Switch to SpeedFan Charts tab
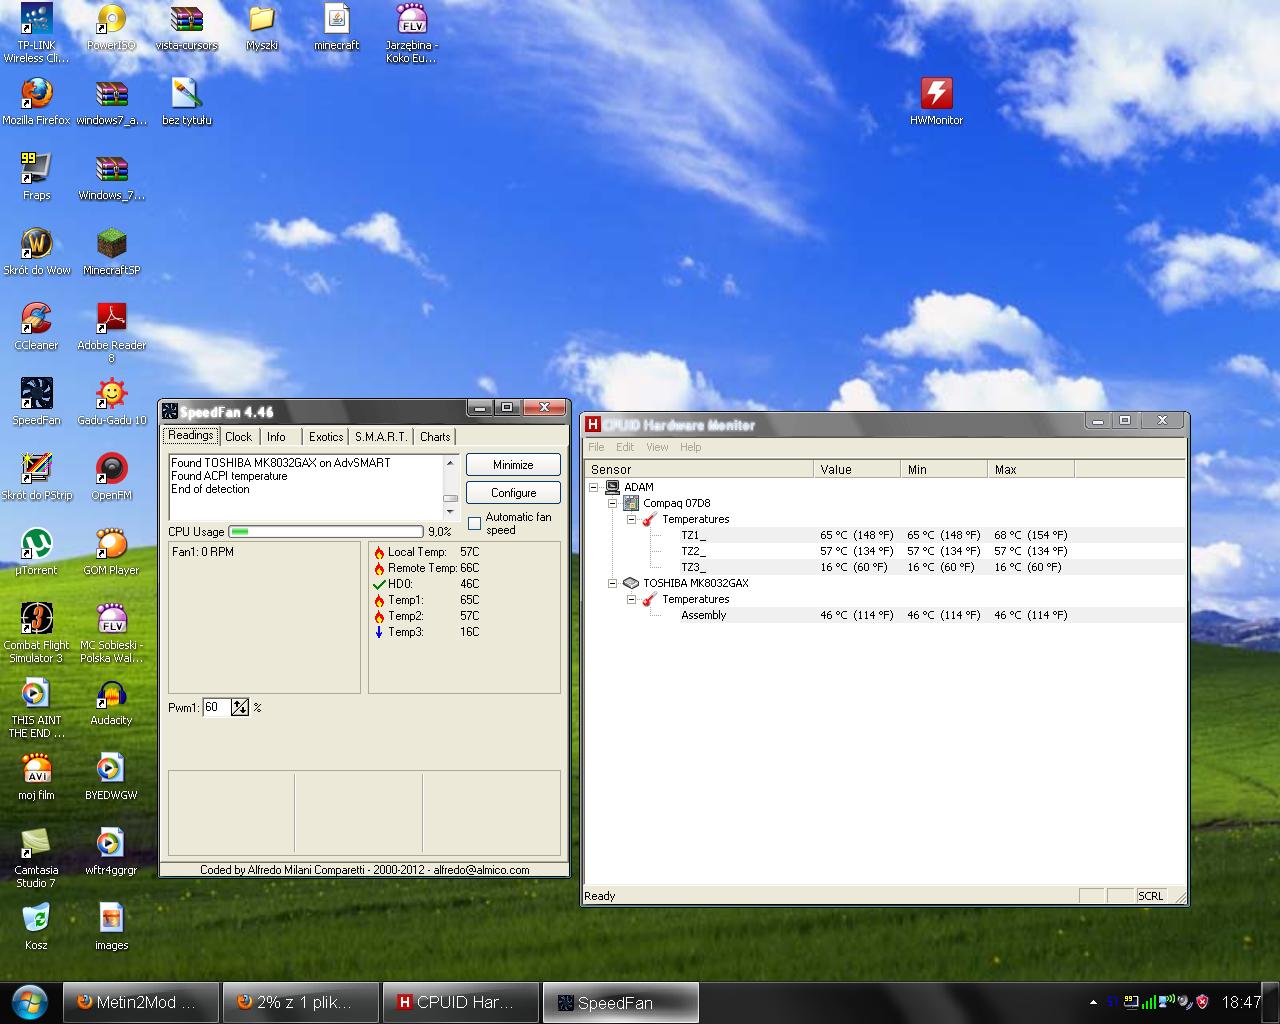Screen dimensions: 1280x1024 (435, 437)
